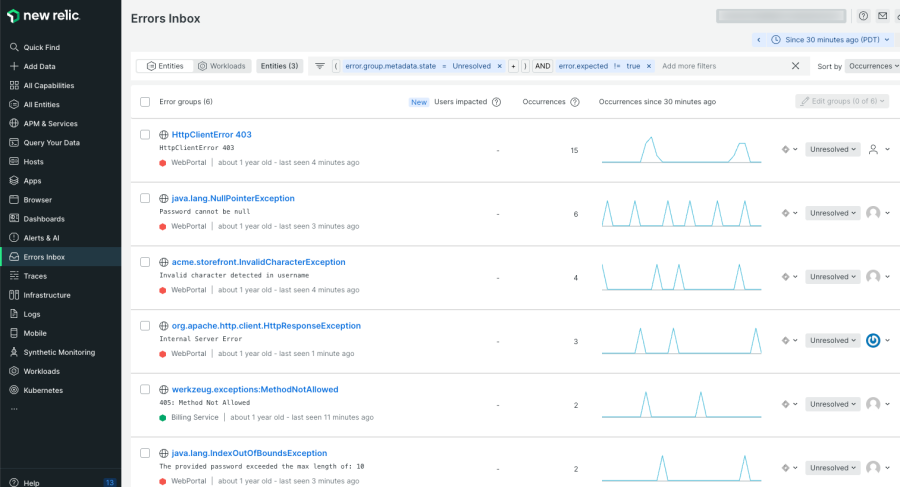This screenshot has width=900, height=487.
Task: Open Unresolved dropdown for HttpResponseException
Action: (x=832, y=341)
